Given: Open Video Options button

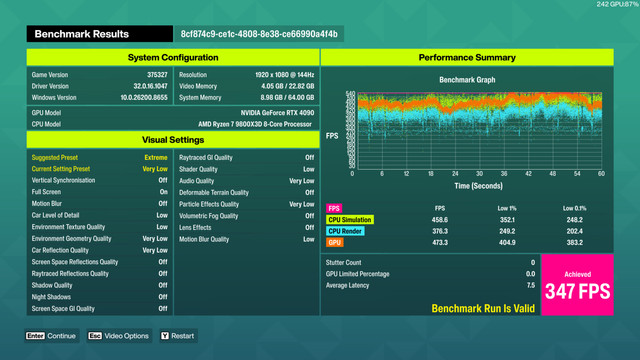Looking at the screenshot, I should point(119,336).
